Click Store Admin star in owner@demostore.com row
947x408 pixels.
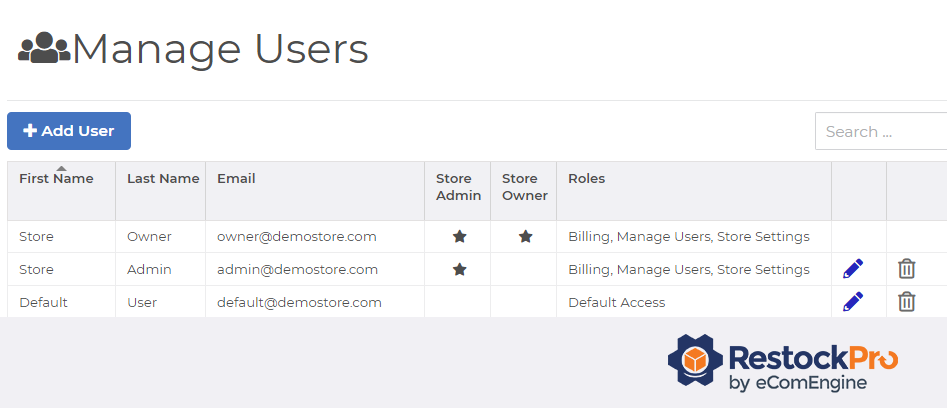tap(459, 237)
